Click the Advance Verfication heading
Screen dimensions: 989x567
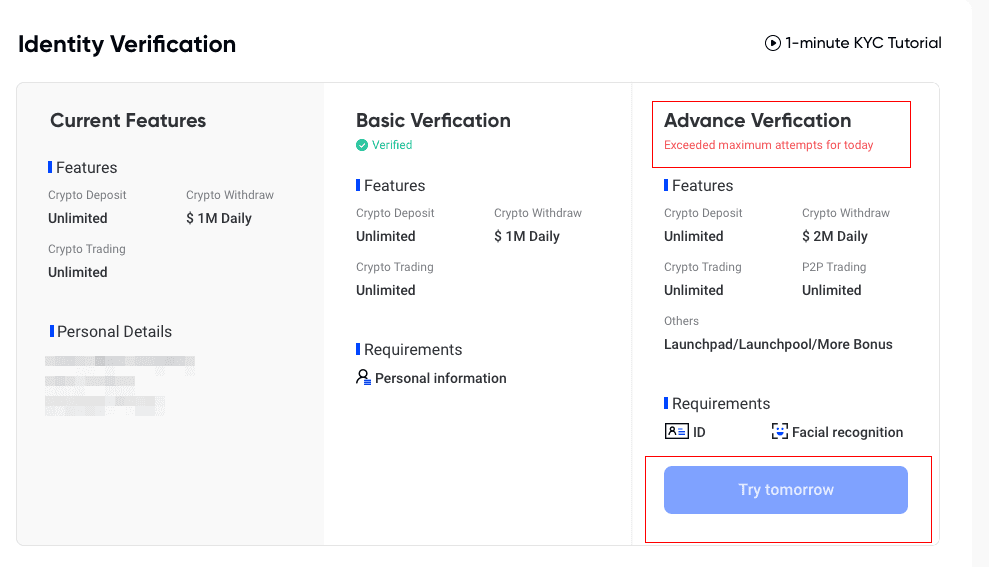click(x=757, y=120)
